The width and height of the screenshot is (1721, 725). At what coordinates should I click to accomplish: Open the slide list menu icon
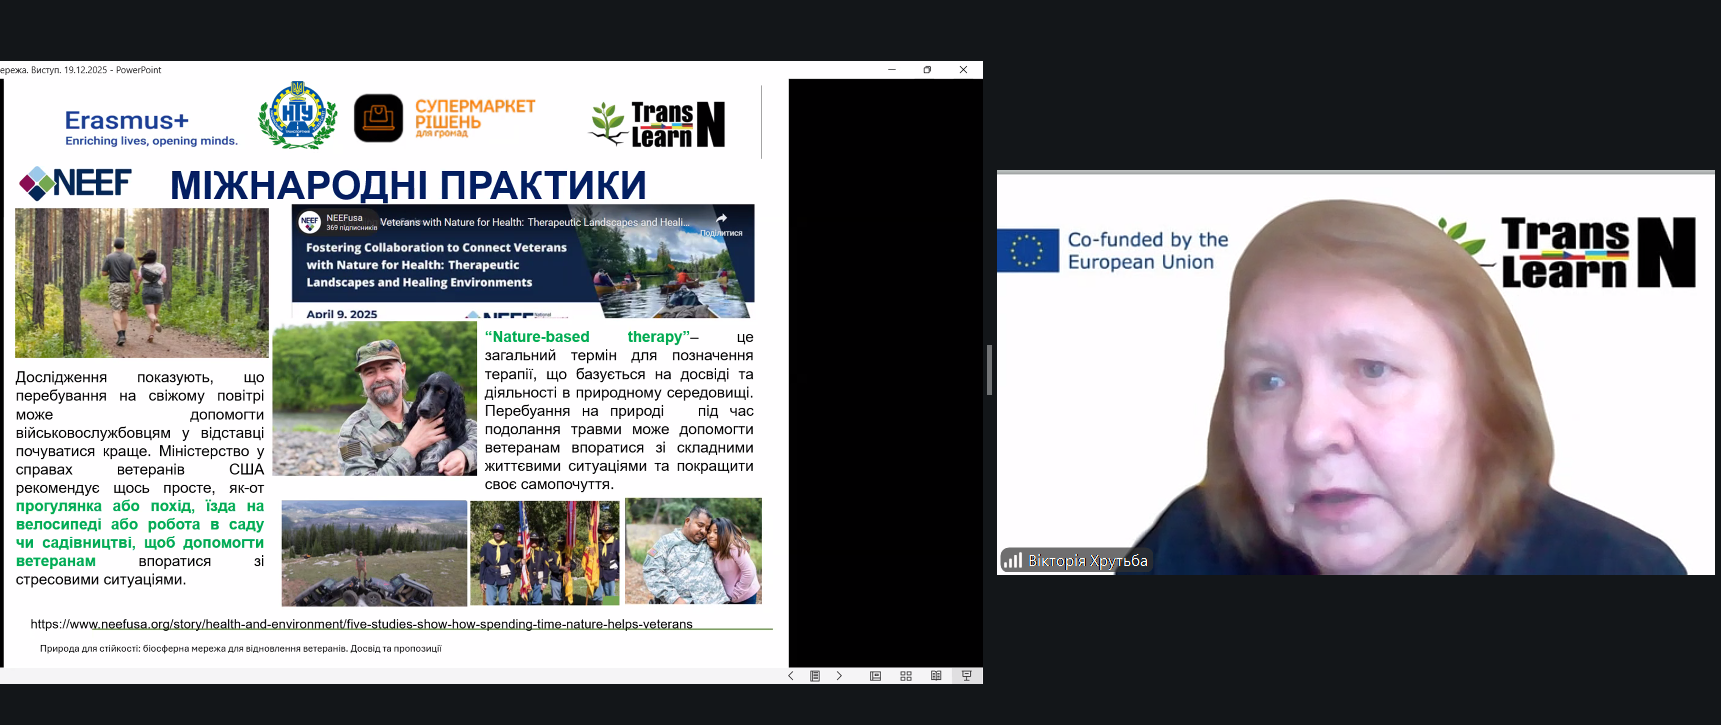(x=815, y=676)
